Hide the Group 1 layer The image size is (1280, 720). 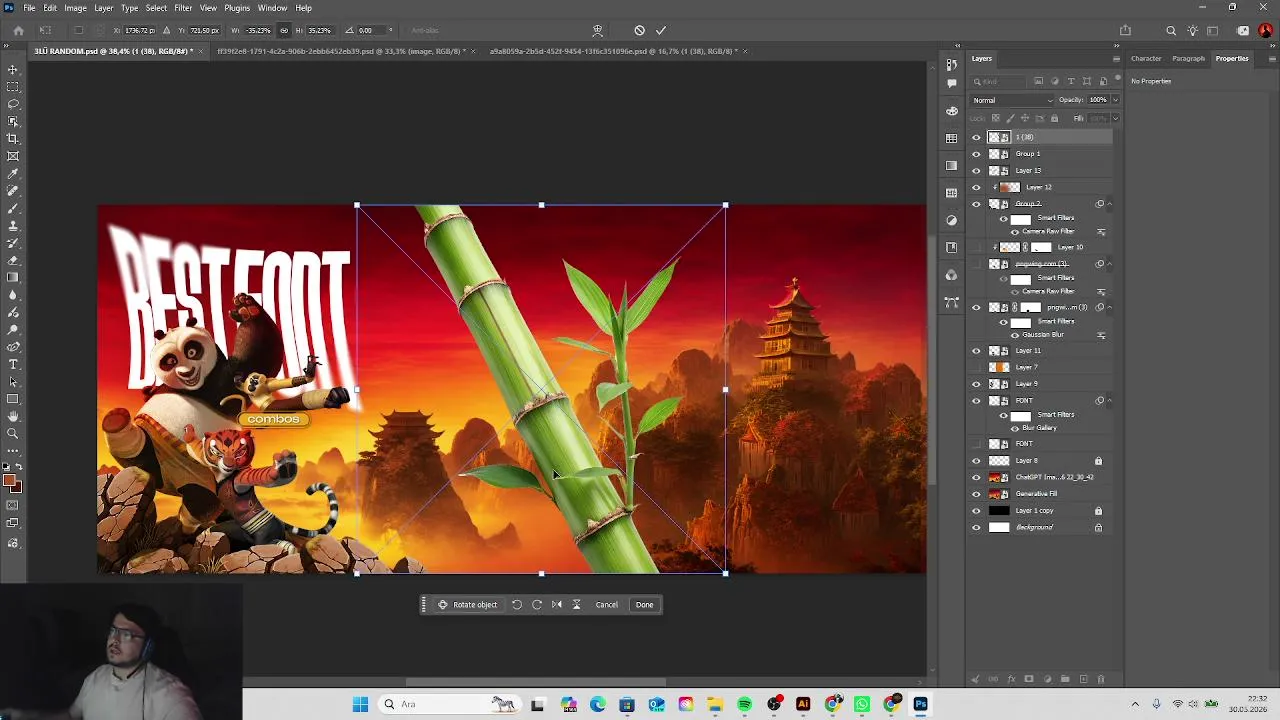coord(976,154)
